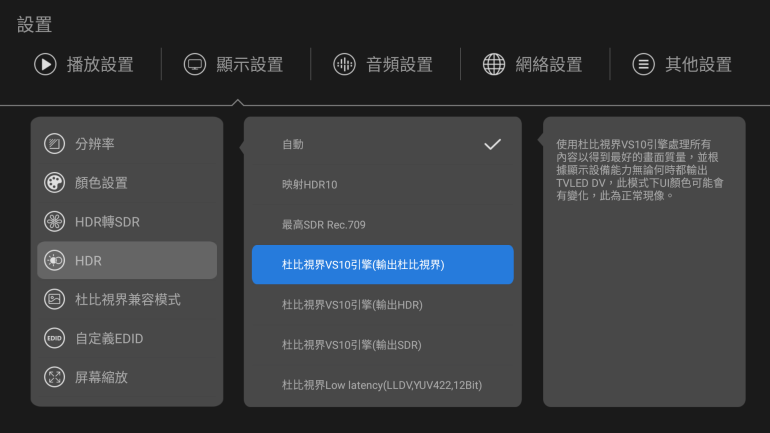Click the play icon beside 播放設置
The height and width of the screenshot is (433, 770).
tap(45, 64)
